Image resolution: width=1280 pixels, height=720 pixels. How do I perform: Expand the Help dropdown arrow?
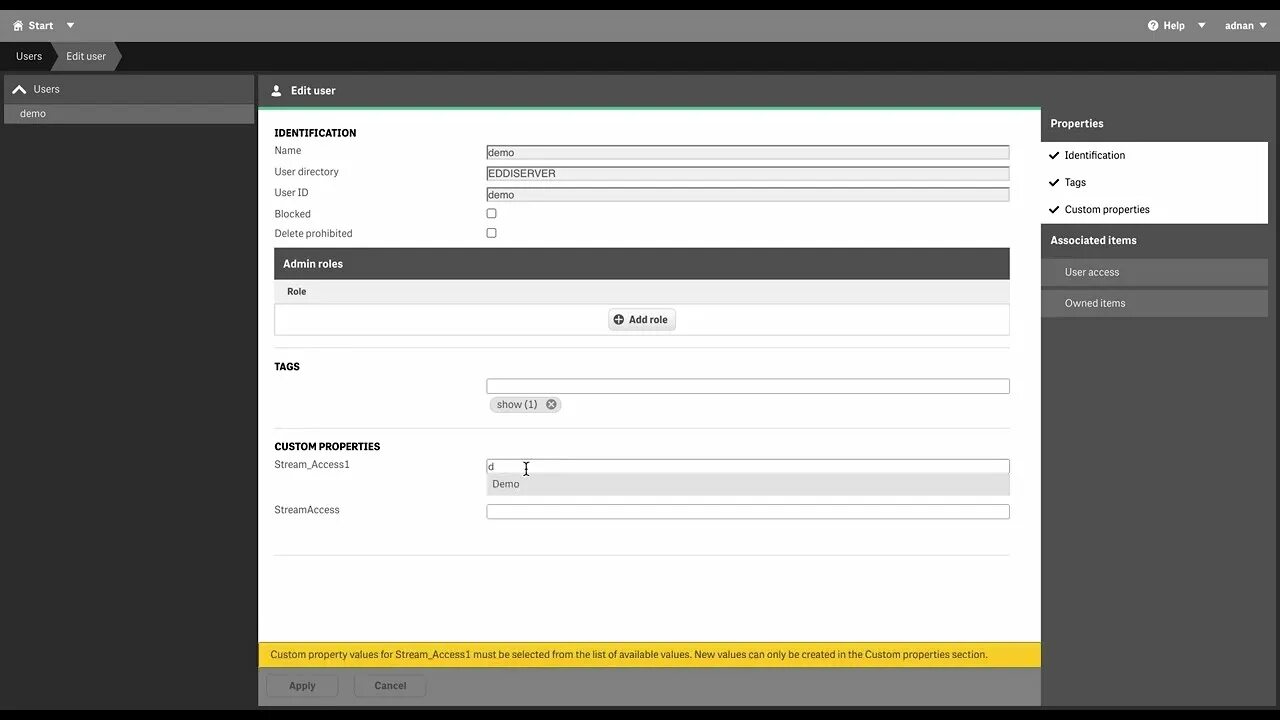coord(1202,26)
